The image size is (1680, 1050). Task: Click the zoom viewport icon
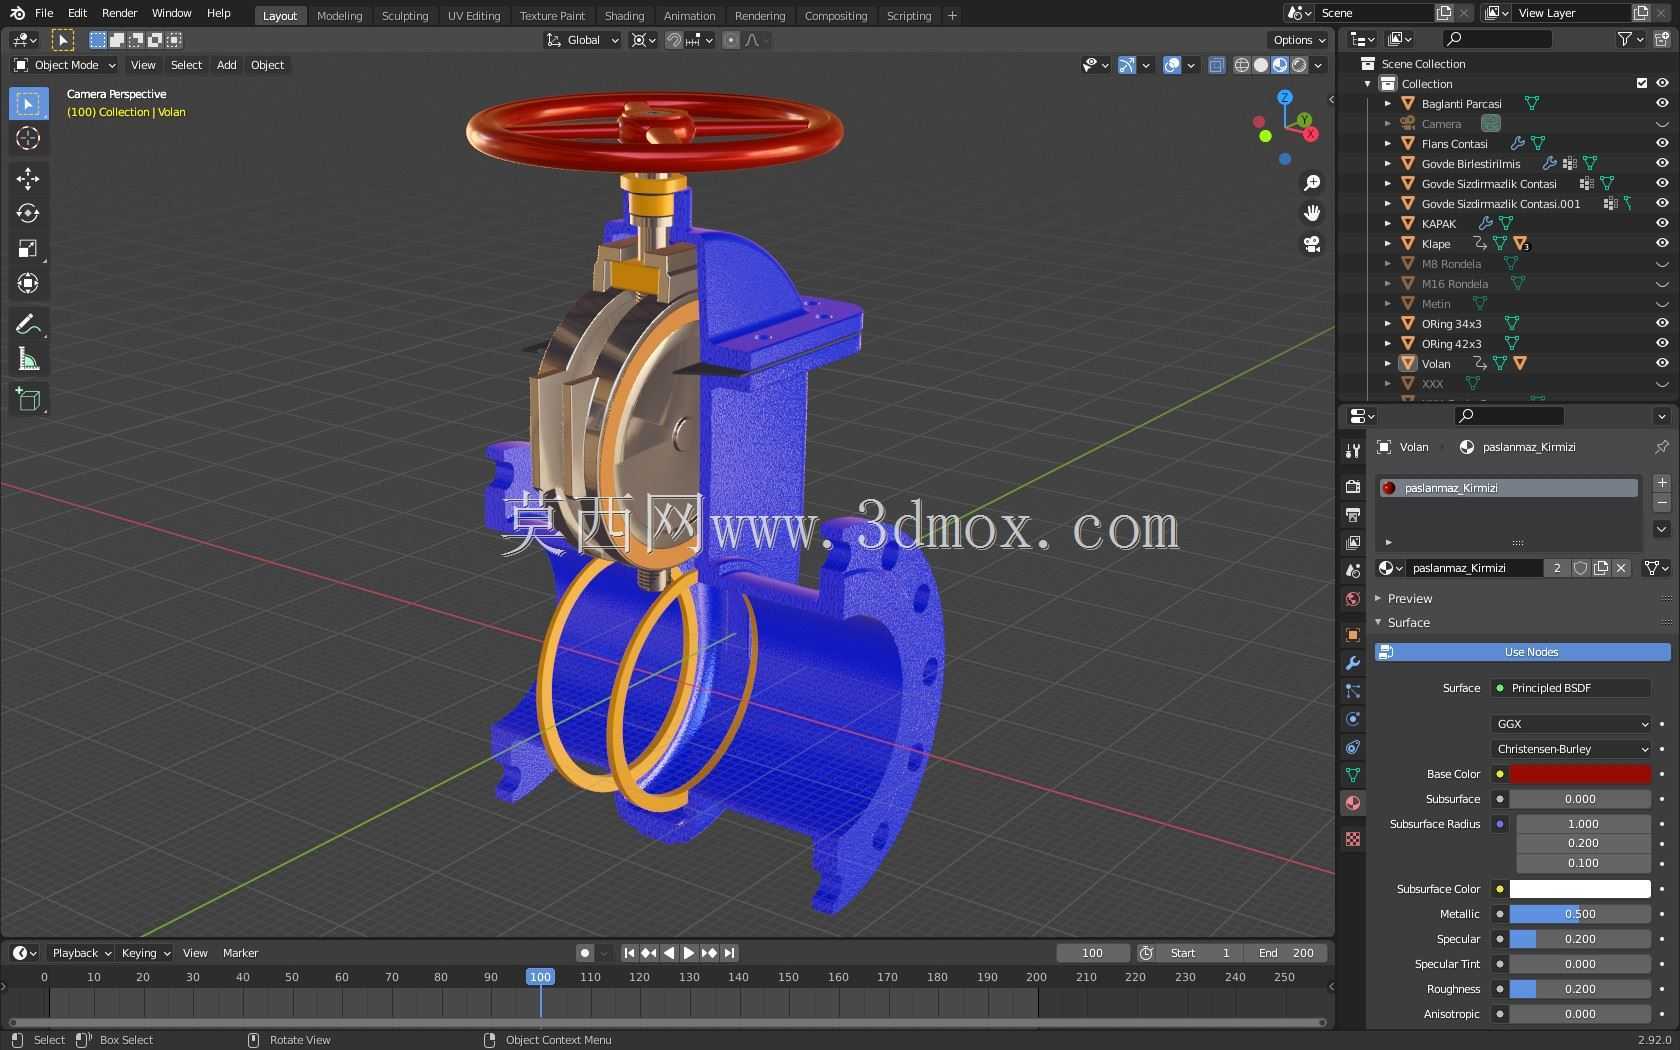click(1312, 183)
